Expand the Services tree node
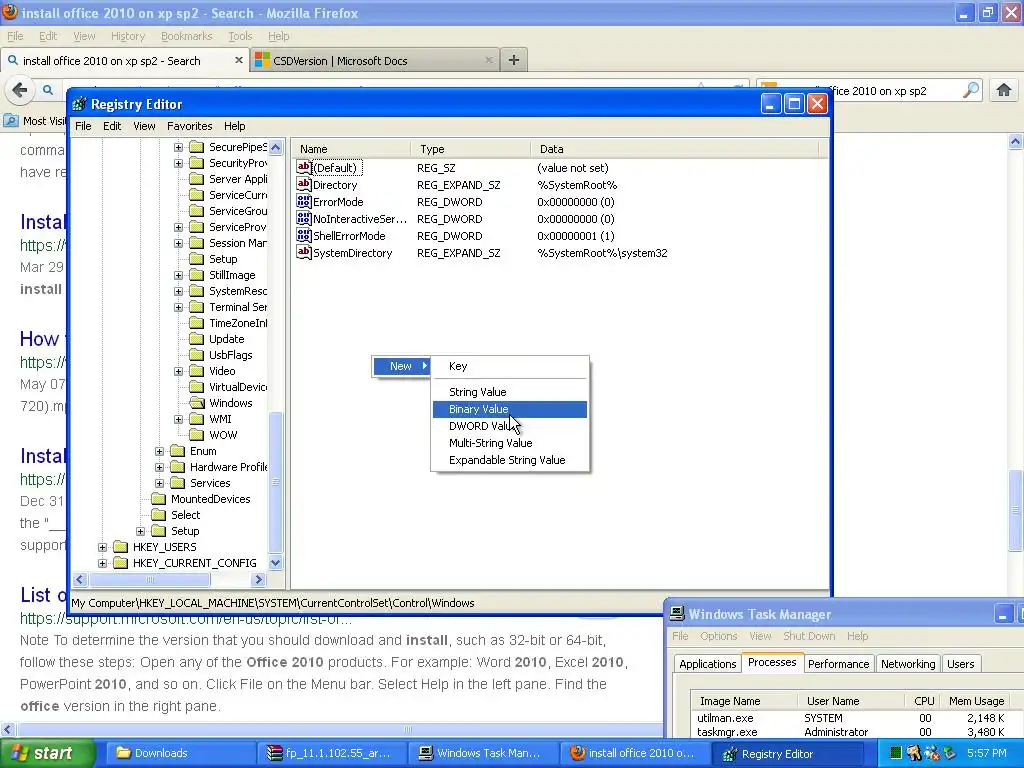 pyautogui.click(x=159, y=483)
